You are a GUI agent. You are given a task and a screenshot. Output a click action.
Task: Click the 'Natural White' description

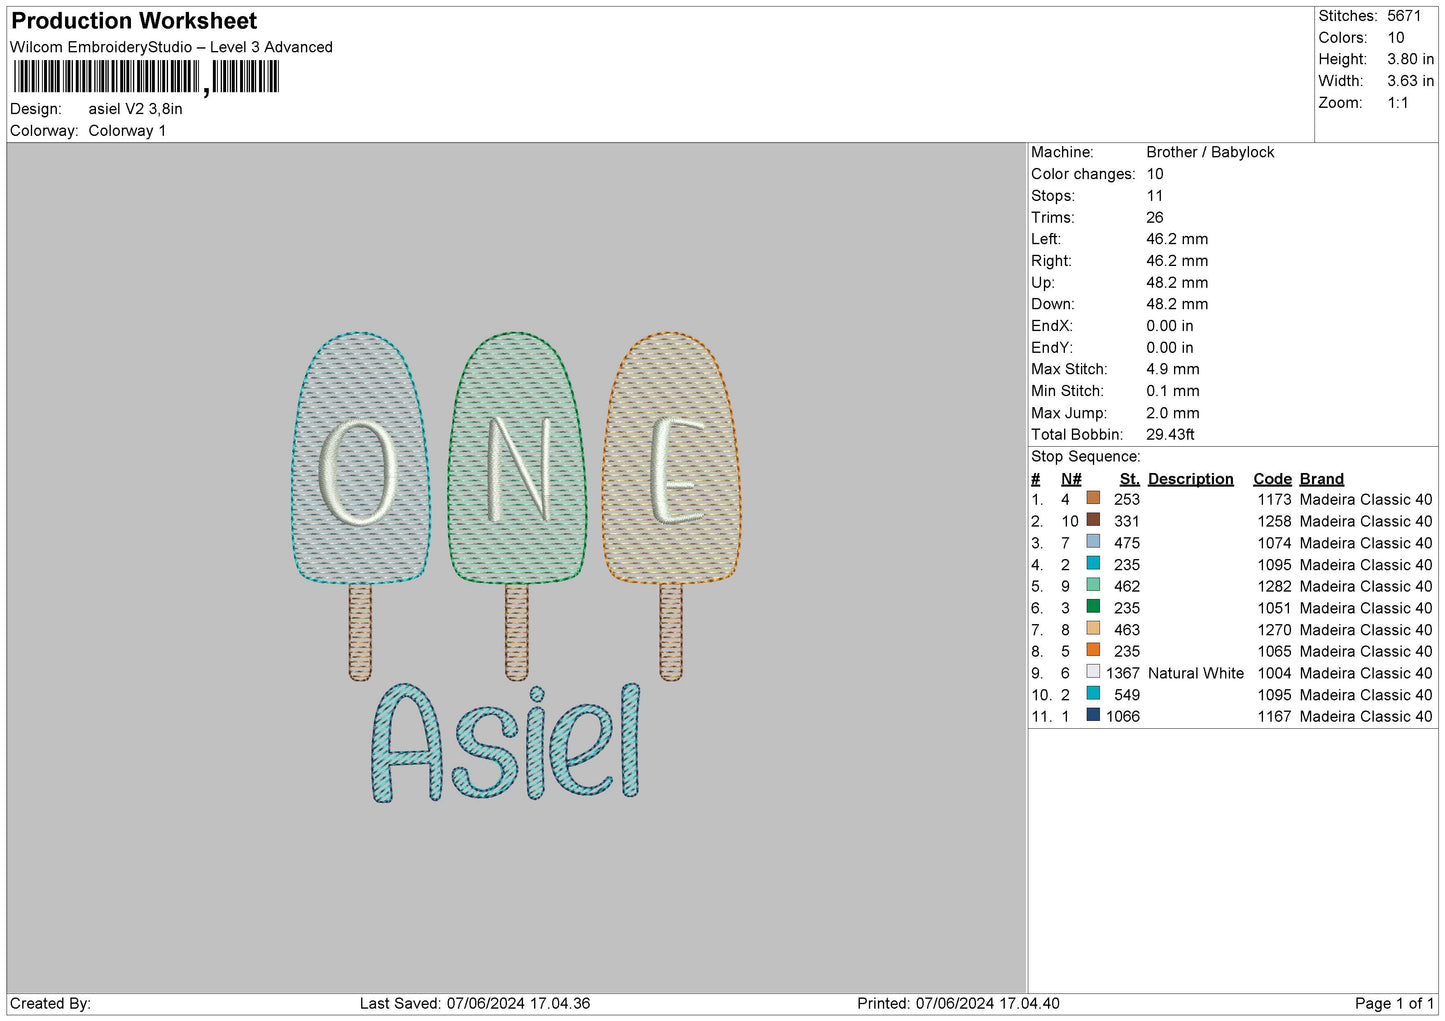tap(1196, 673)
